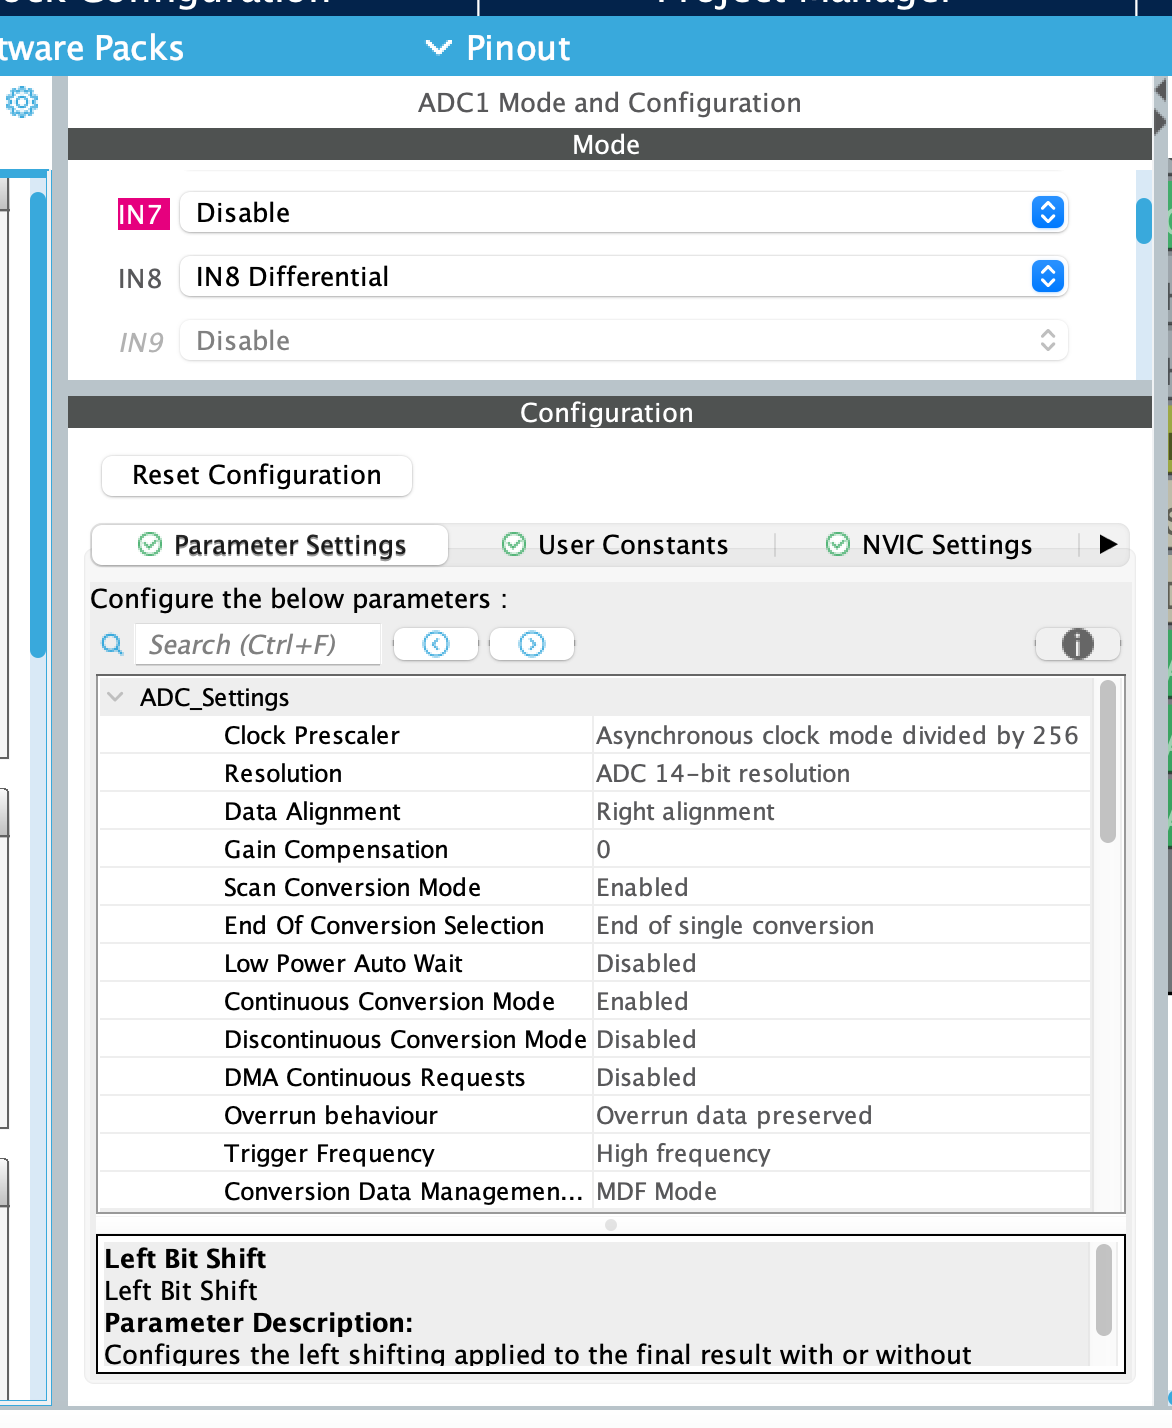Click the green check on NVIC Settings
The width and height of the screenshot is (1172, 1428).
[836, 544]
